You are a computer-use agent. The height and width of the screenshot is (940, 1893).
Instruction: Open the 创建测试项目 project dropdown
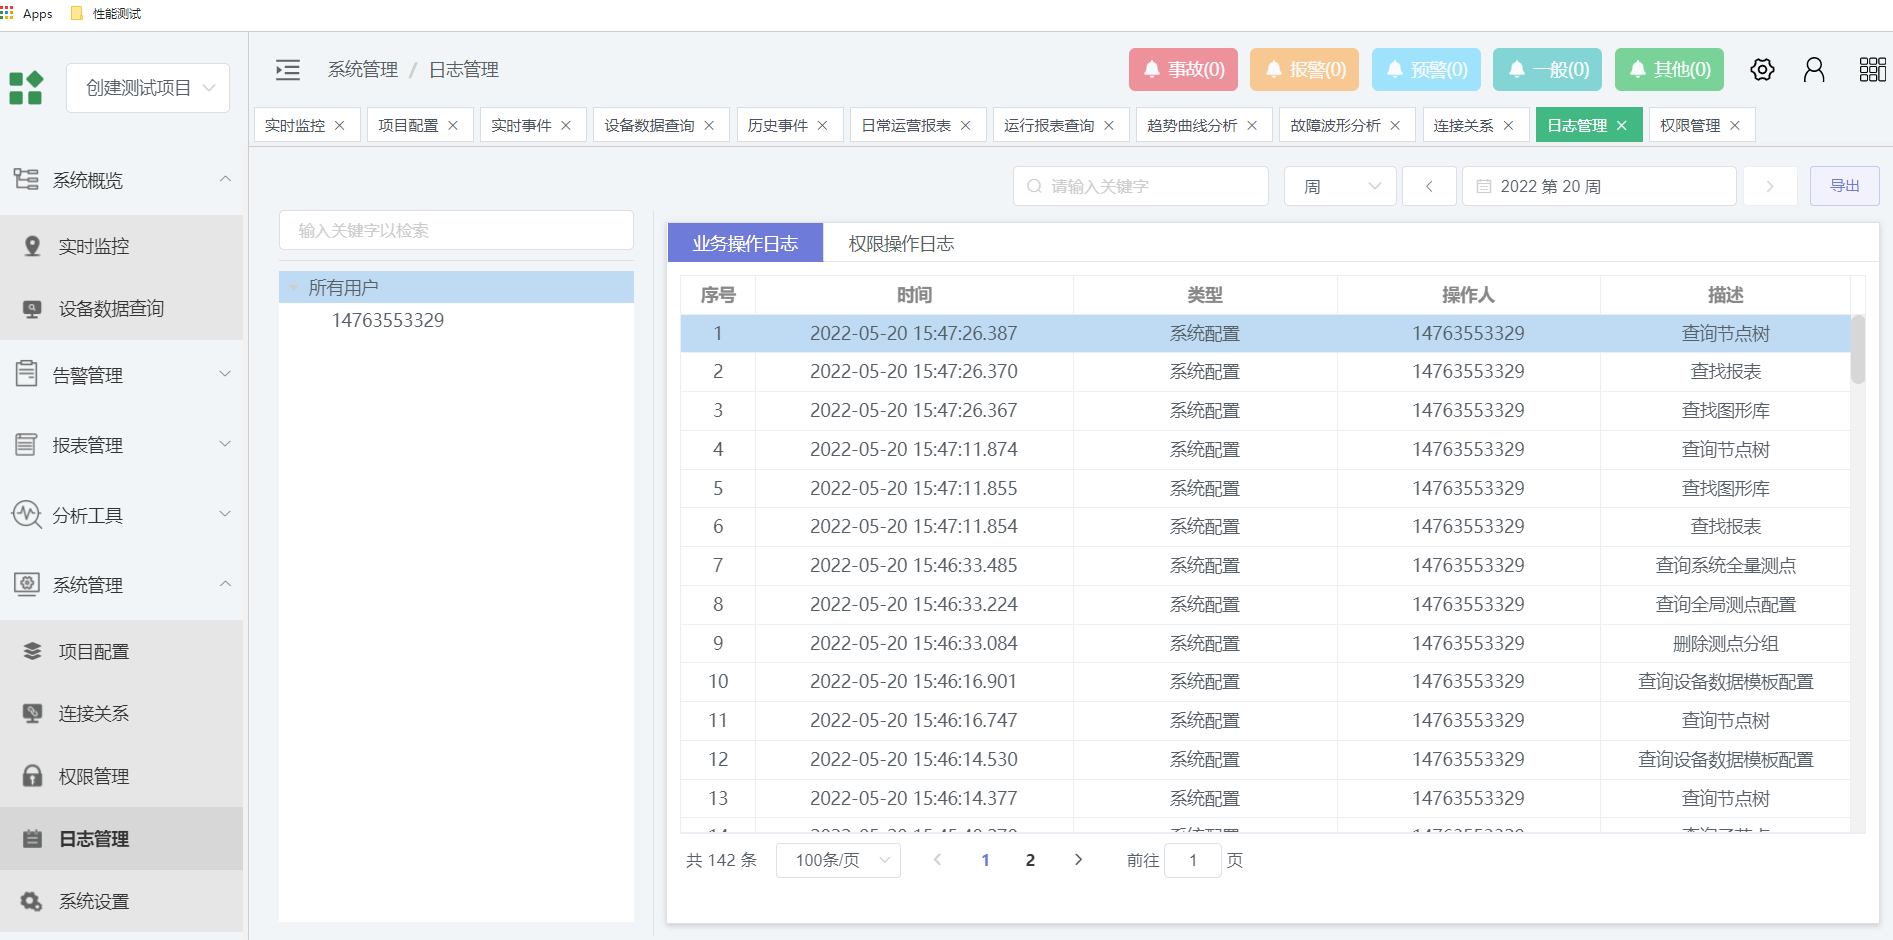tap(148, 88)
